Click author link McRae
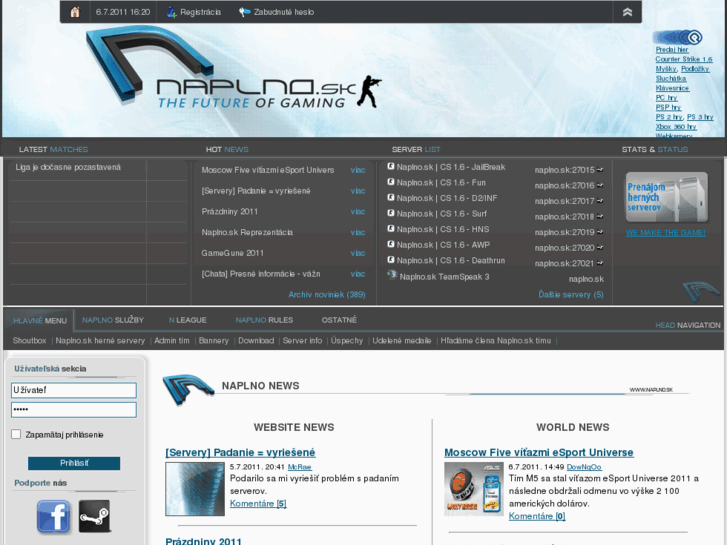 (300, 467)
